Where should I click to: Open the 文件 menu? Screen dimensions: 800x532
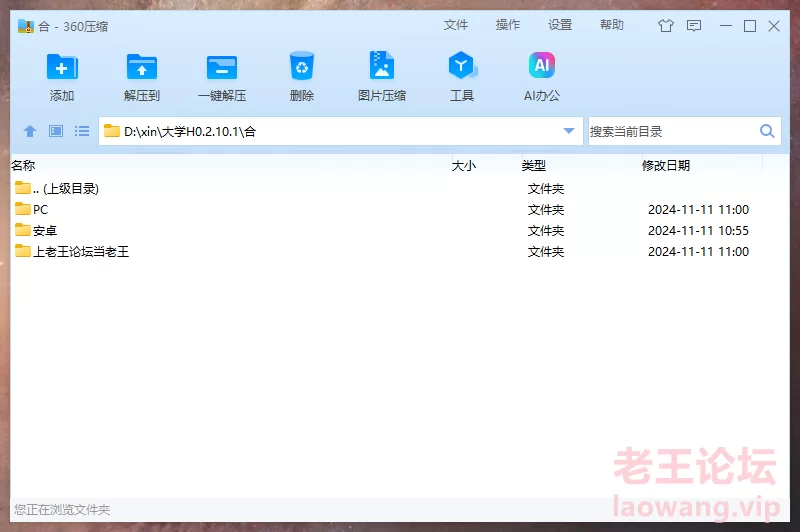[x=456, y=25]
